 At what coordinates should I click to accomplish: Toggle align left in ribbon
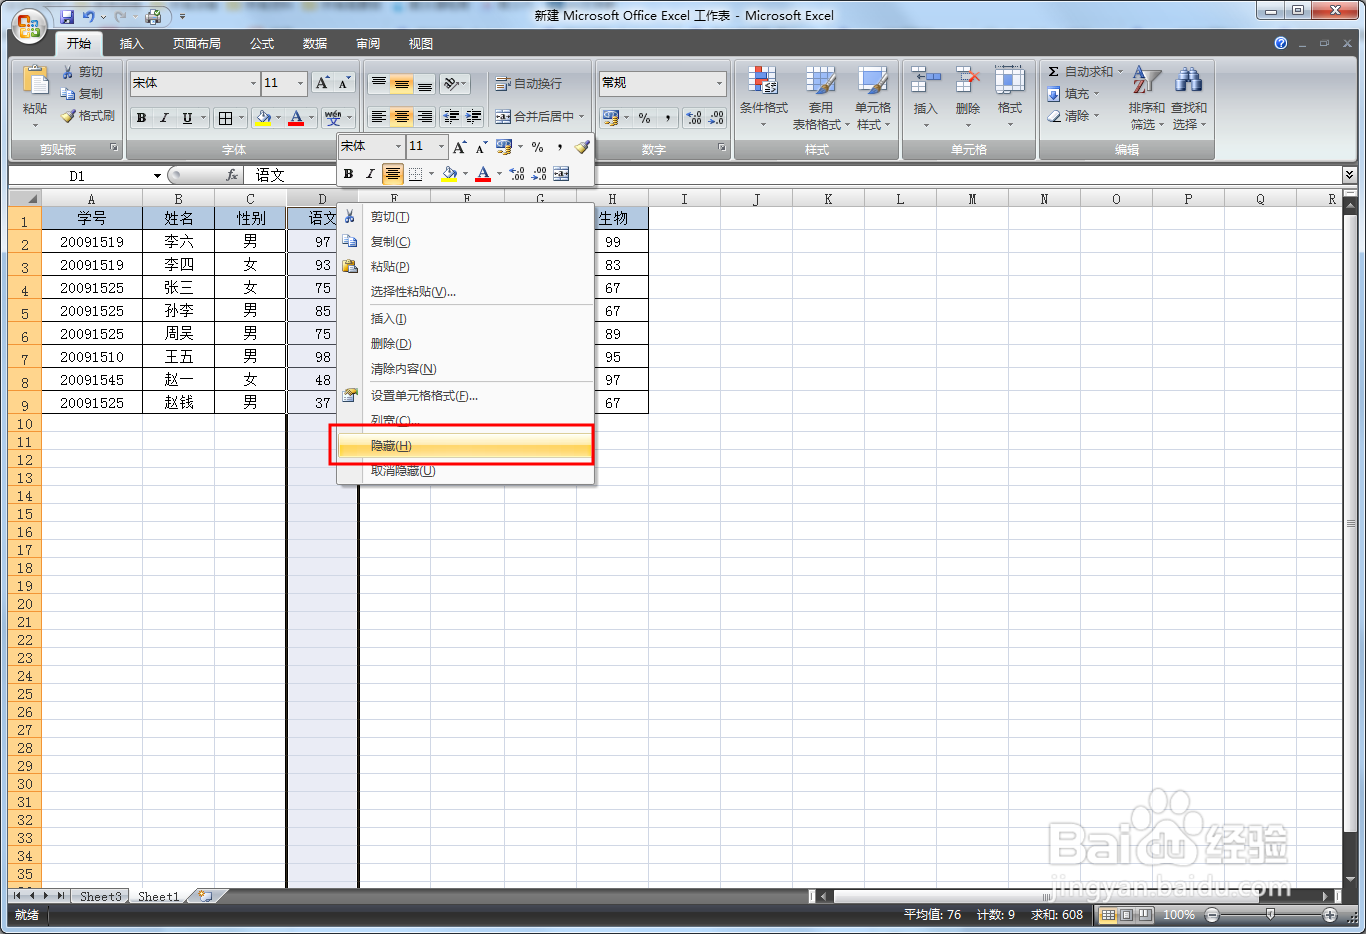click(378, 117)
